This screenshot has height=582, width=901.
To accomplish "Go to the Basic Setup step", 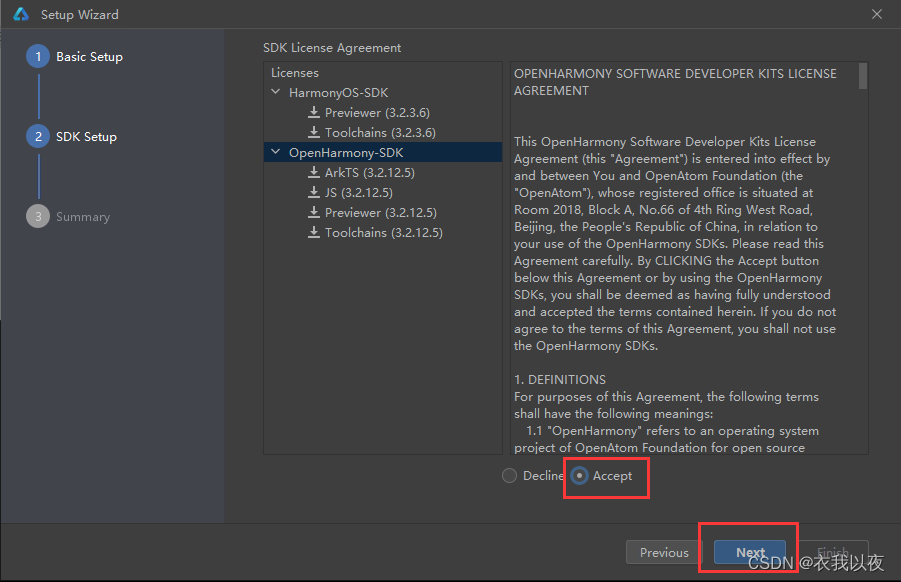I will click(x=89, y=56).
